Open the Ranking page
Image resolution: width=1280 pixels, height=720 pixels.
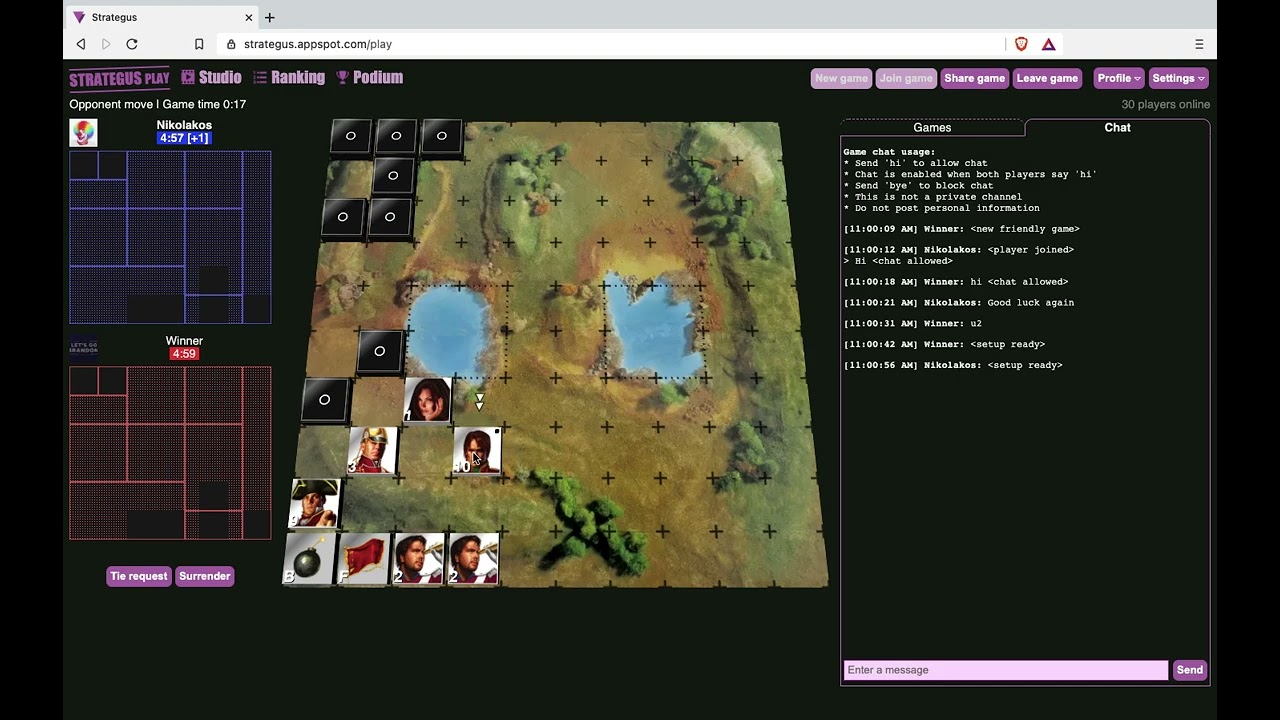289,78
